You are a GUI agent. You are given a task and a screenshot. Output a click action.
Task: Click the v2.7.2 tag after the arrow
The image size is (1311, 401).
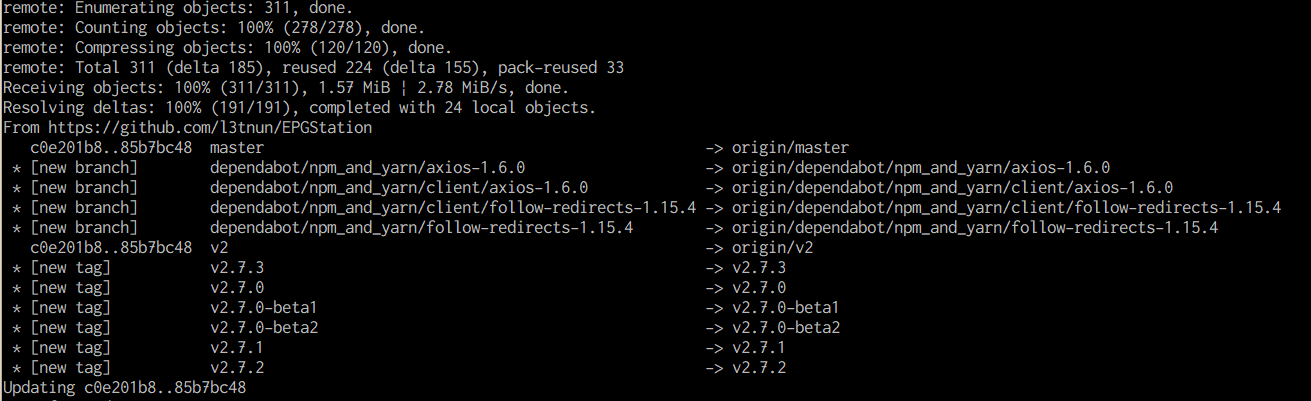click(759, 367)
